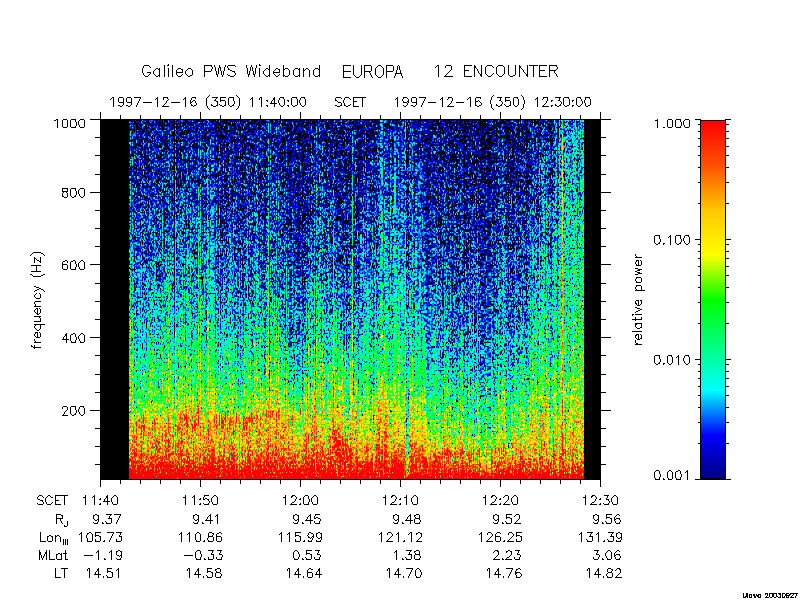This screenshot has height=600, width=800.
Task: Click the 'relative power' color bar title
Action: [x=638, y=300]
